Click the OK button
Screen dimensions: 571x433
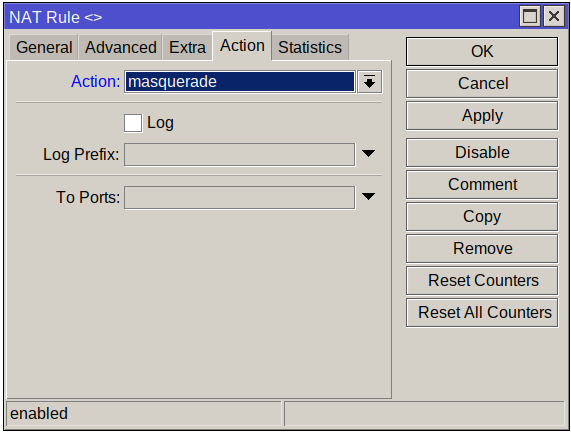[x=482, y=51]
